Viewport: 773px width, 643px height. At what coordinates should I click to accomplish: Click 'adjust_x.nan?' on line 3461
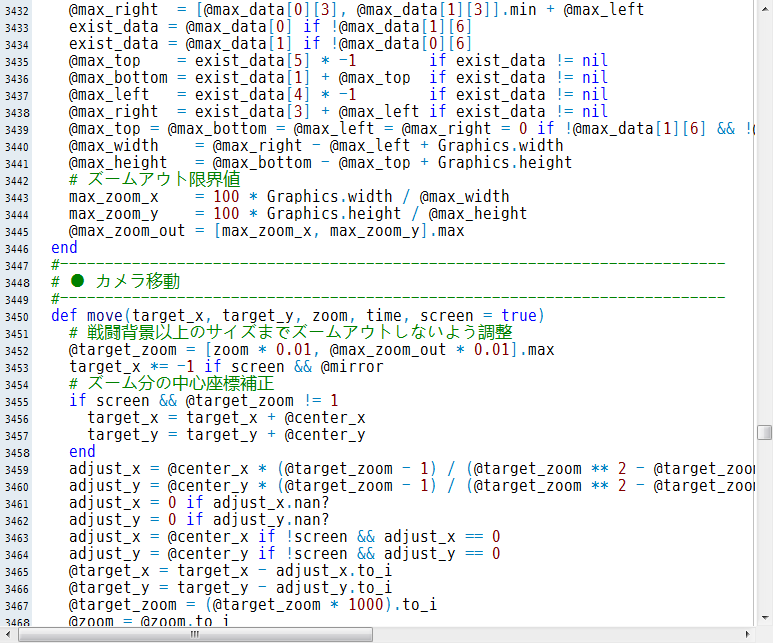271,503
